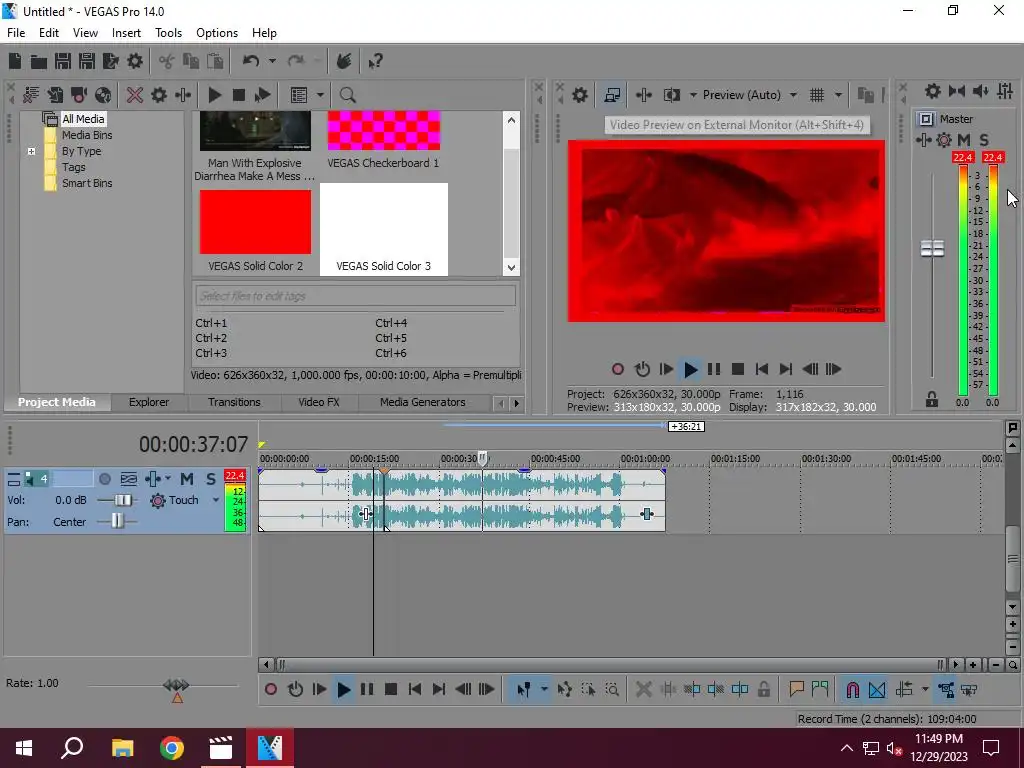Click track 4 Pan slider handle
The image size is (1024, 768).
(117, 521)
